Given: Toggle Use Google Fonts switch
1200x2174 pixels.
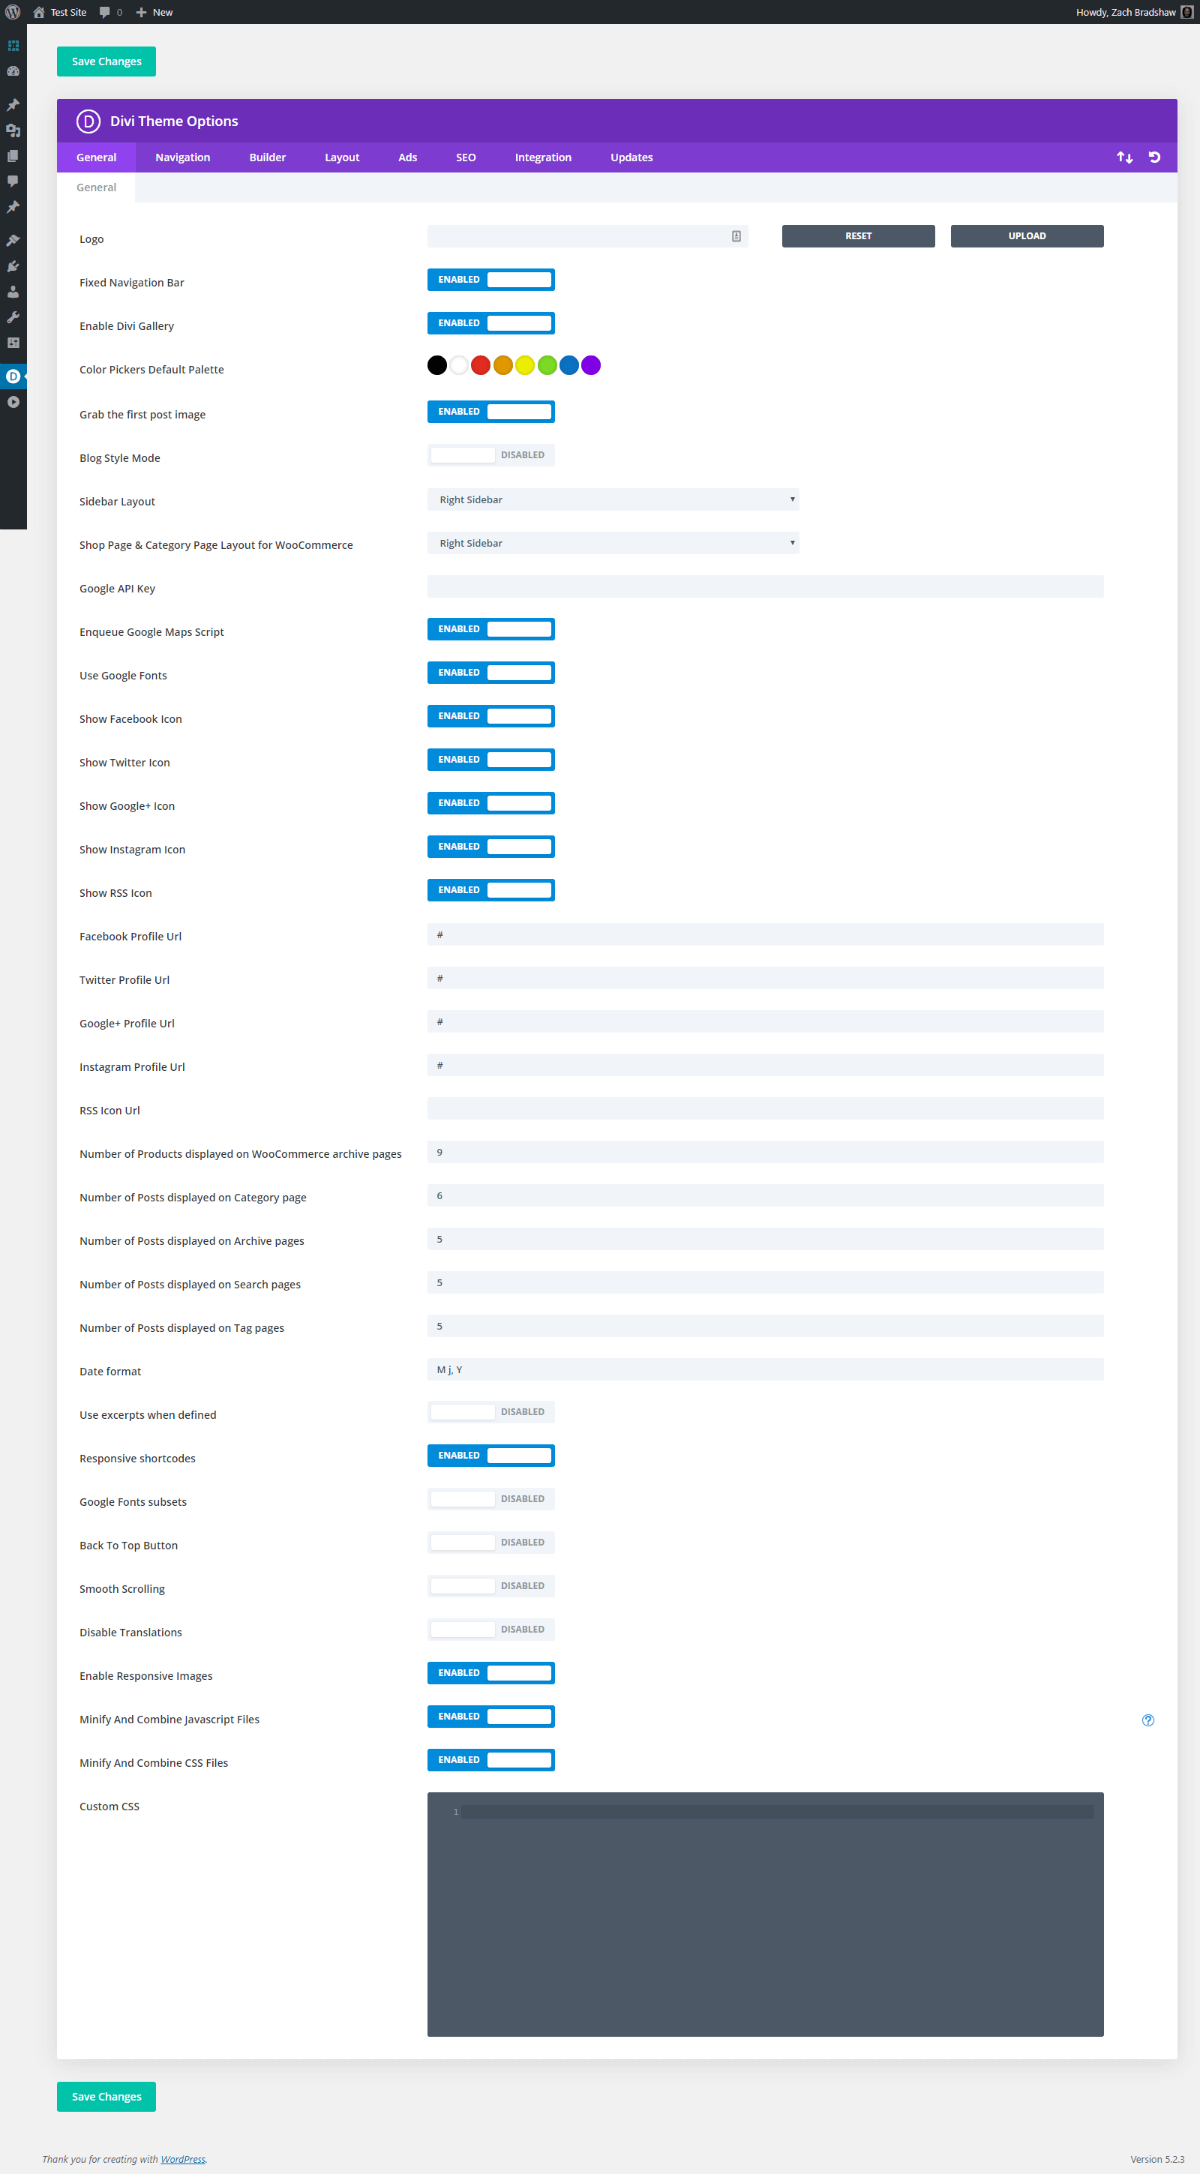Looking at the screenshot, I should click(491, 672).
